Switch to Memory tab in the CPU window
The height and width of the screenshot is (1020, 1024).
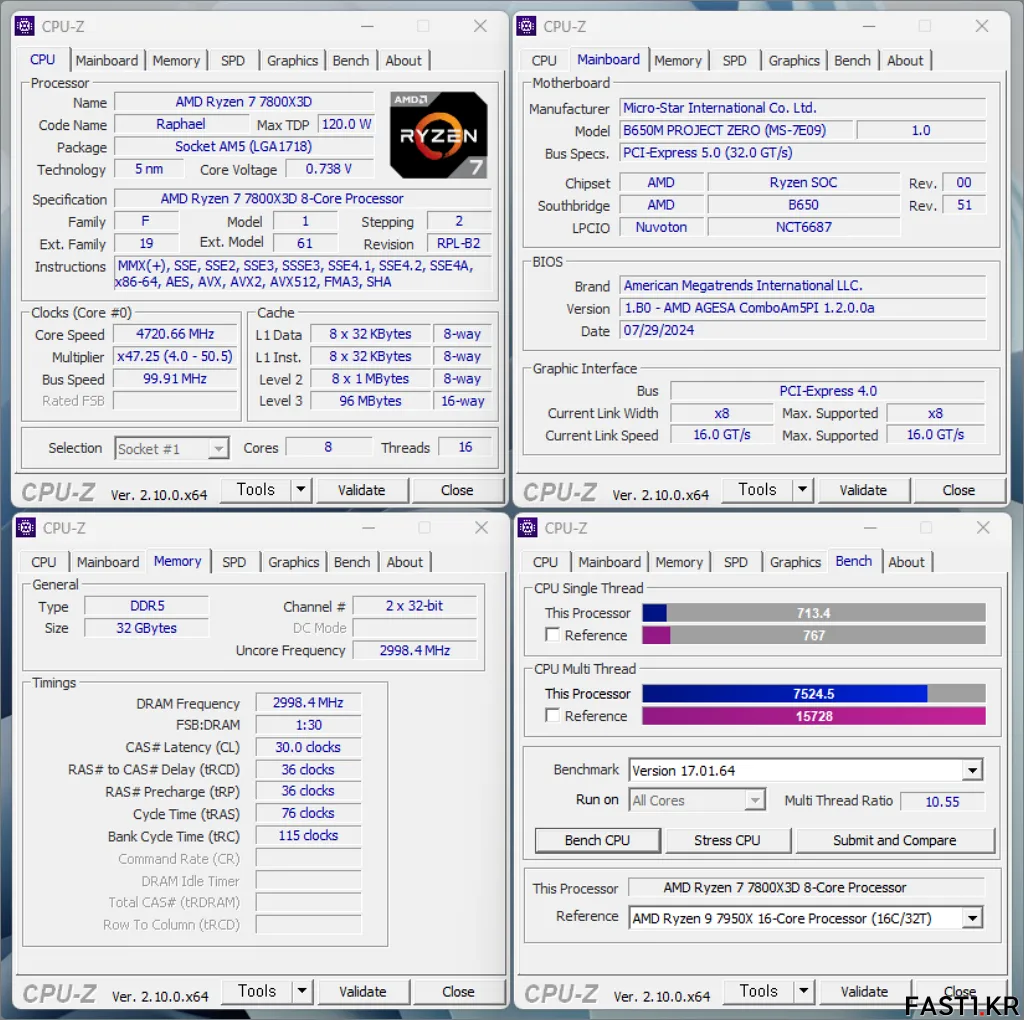click(x=176, y=61)
